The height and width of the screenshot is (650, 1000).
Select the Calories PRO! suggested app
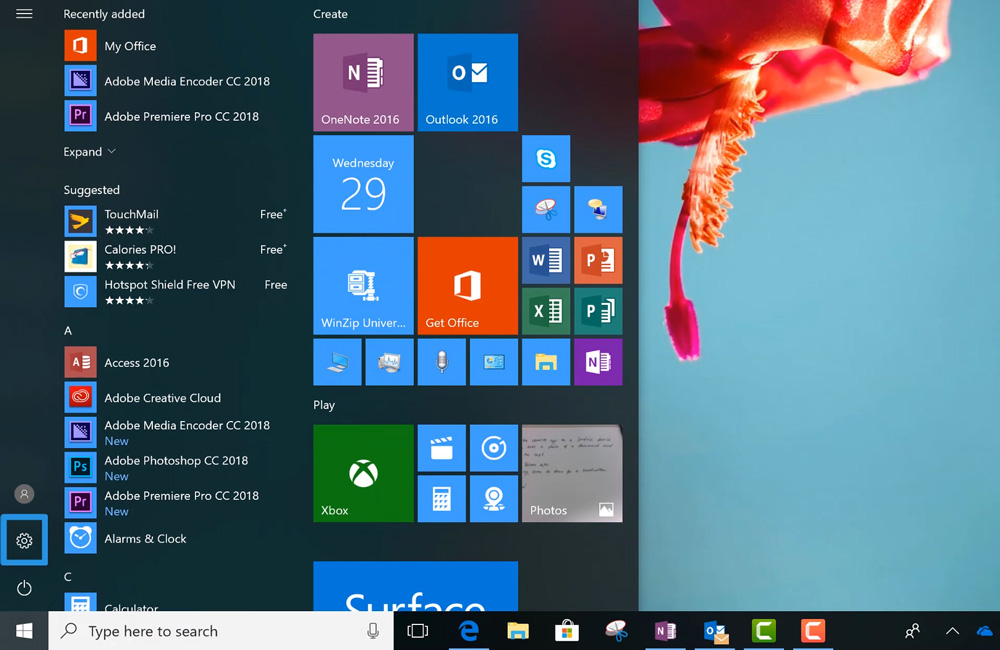pyautogui.click(x=175, y=256)
